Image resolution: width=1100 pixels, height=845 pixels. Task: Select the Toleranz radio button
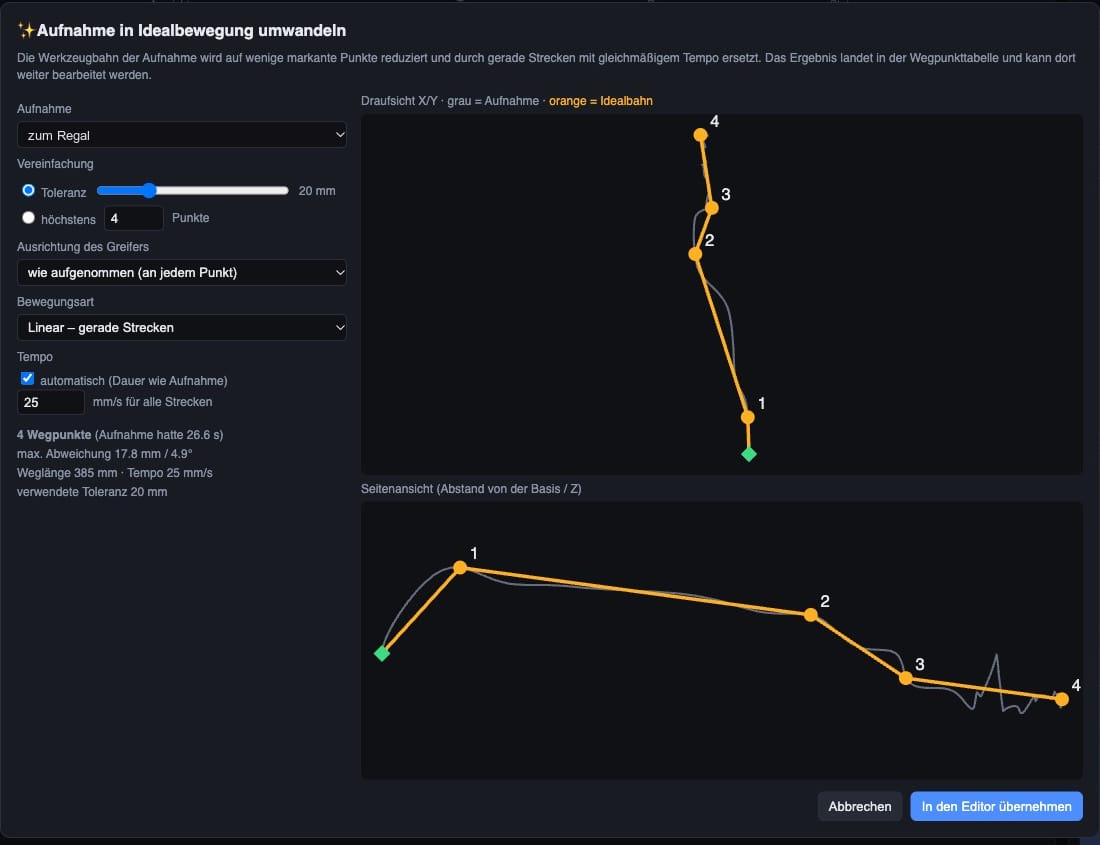tap(28, 191)
